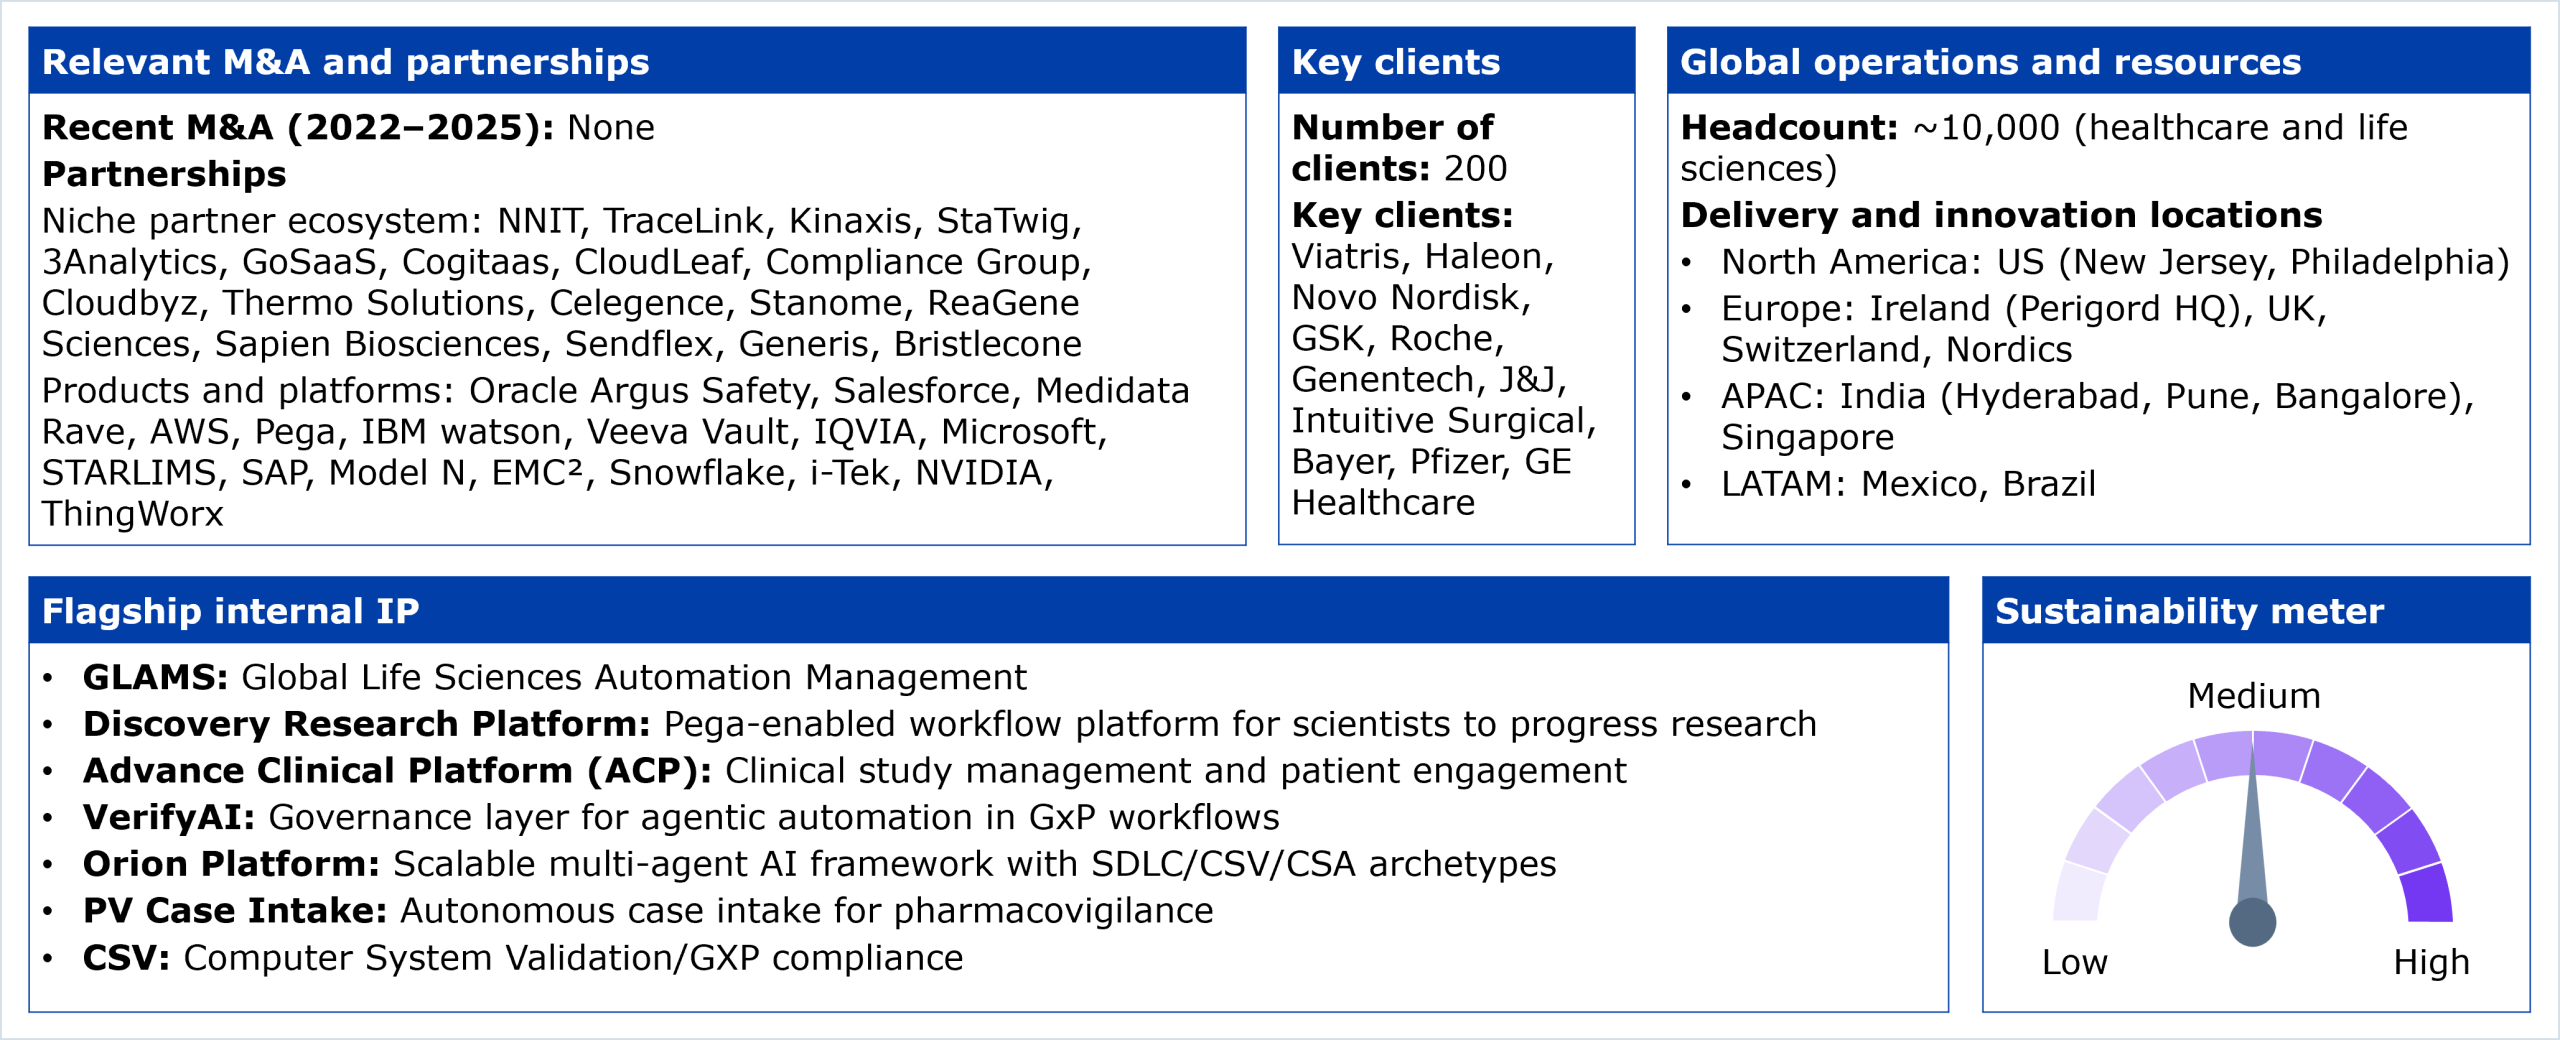The width and height of the screenshot is (2560, 1040).
Task: Click the GLAMS bullet item label
Action: pos(156,678)
